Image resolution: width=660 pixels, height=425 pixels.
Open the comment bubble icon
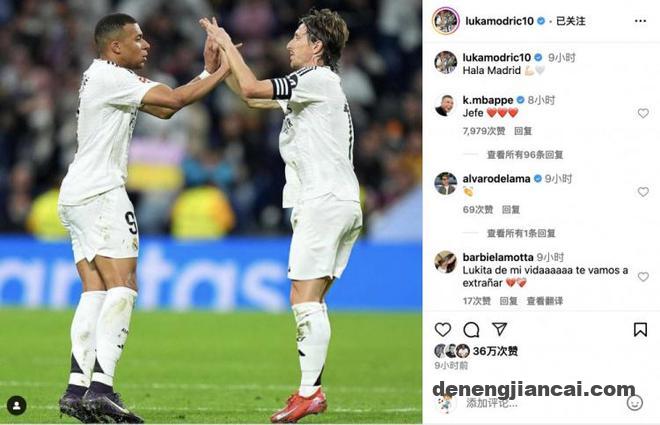pos(471,329)
